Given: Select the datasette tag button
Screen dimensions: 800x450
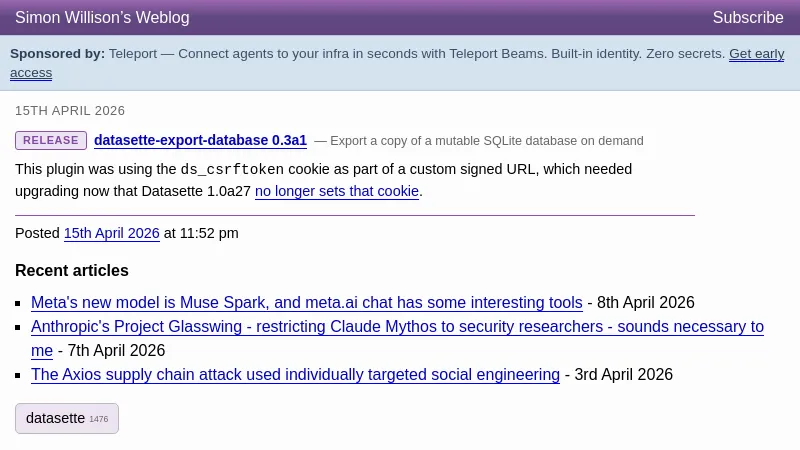Looking at the screenshot, I should pos(56,418).
